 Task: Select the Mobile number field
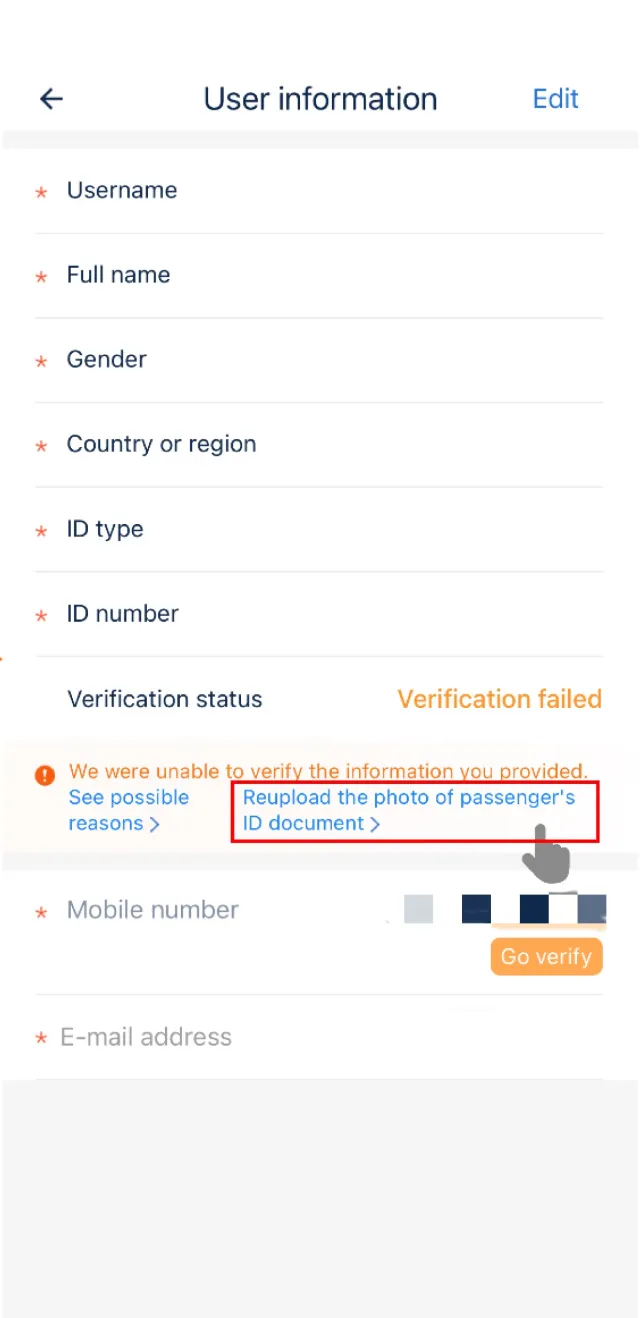[x=319, y=932]
